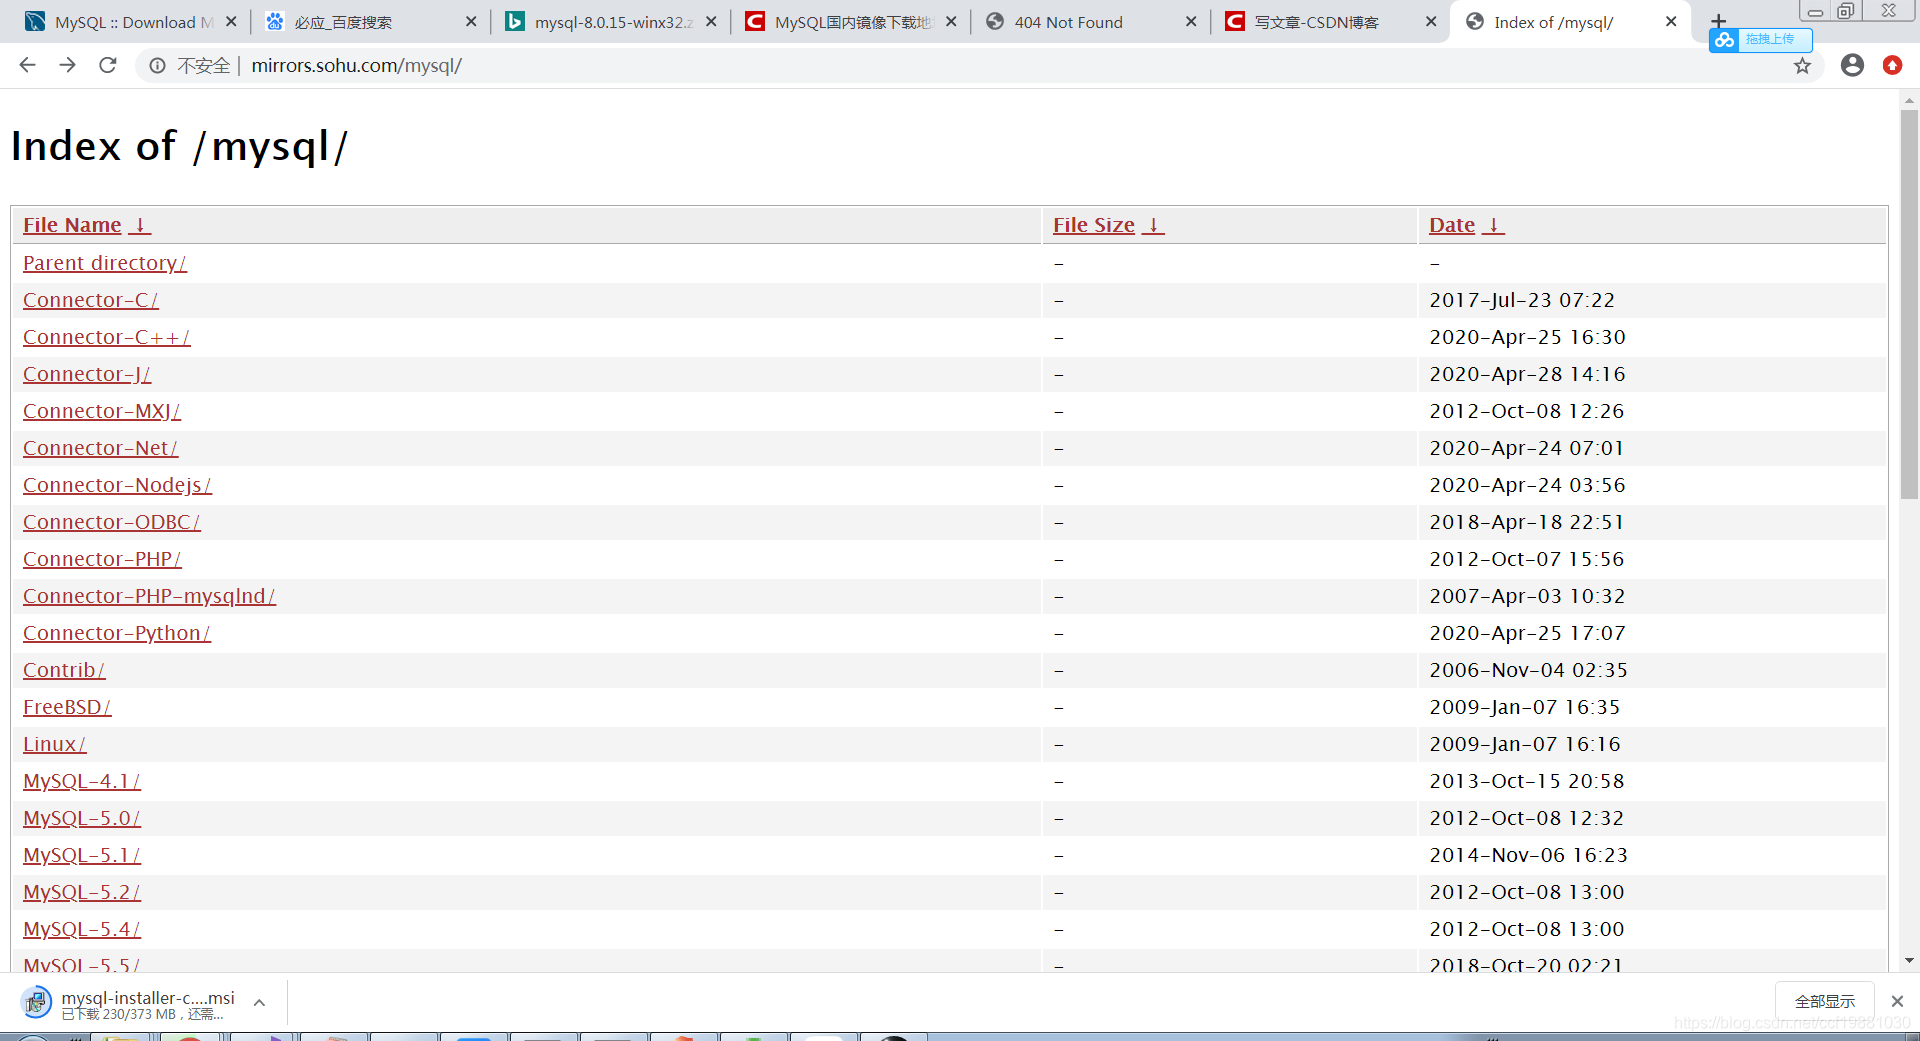This screenshot has height=1041, width=1920.
Task: Click the scrollbar up arrow
Action: (x=1909, y=100)
